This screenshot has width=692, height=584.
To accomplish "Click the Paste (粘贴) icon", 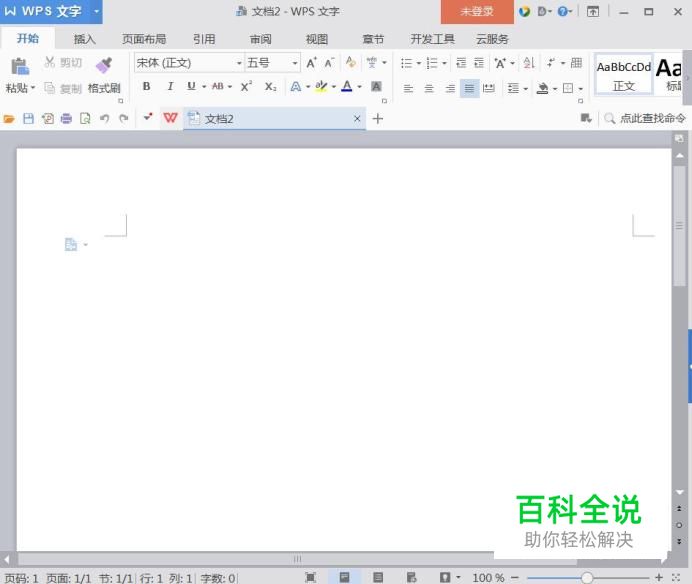I will click(x=19, y=67).
